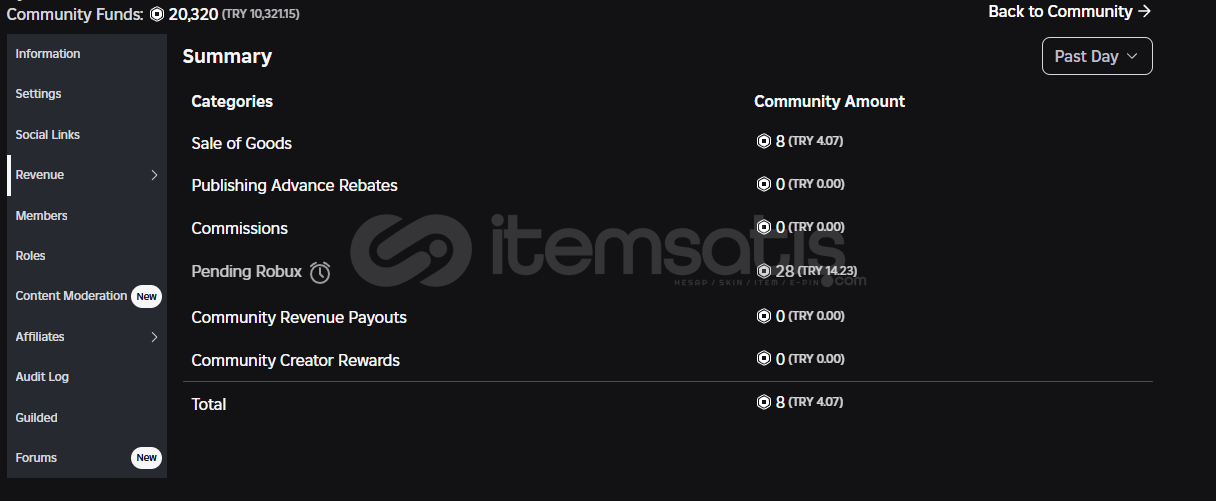This screenshot has height=501, width=1216.
Task: Click Robux icon for Community Revenue Payouts
Action: tap(764, 317)
